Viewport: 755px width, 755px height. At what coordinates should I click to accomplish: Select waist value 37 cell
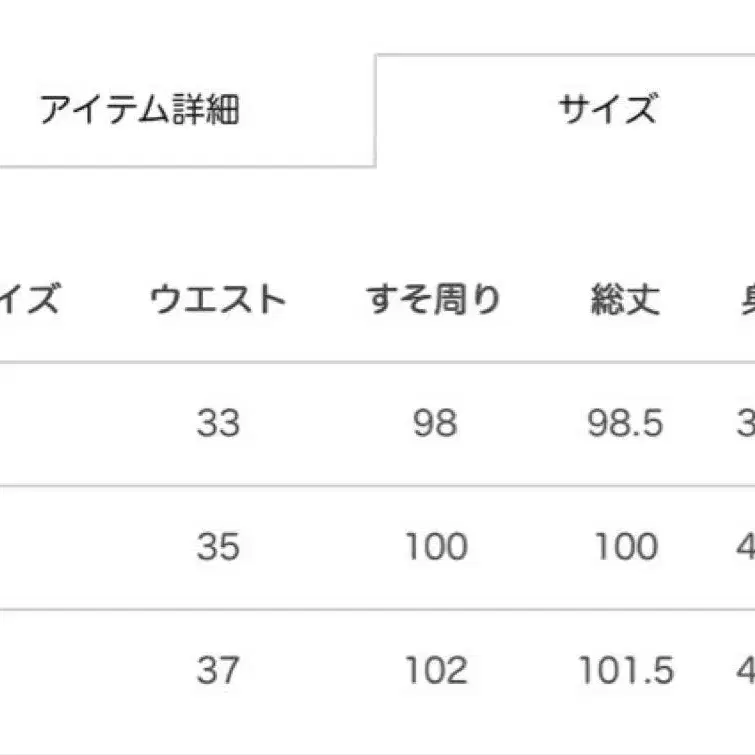pos(218,670)
